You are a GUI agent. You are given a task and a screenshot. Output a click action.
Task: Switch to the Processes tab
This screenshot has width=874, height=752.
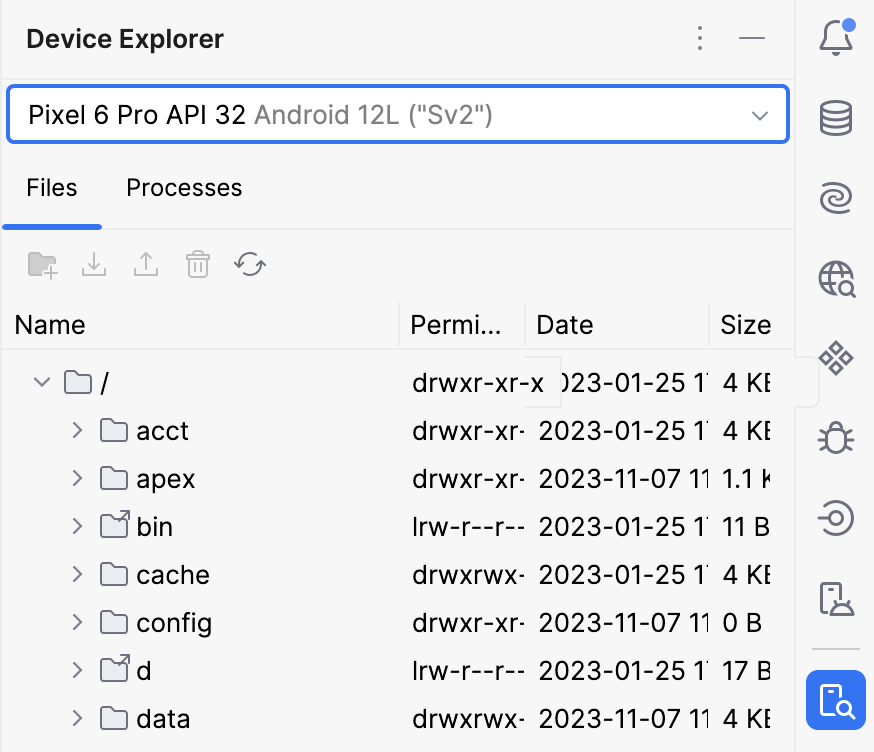click(184, 188)
